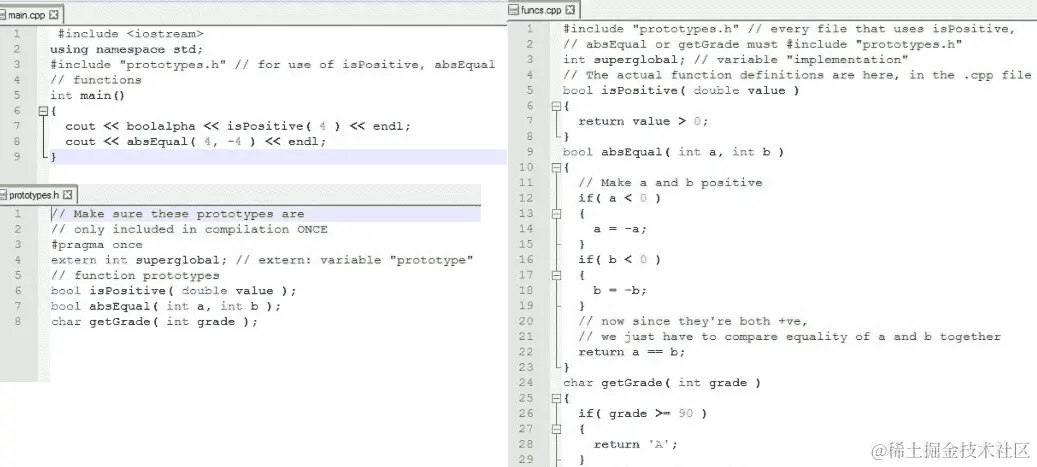This screenshot has height=467, width=1037.
Task: Click the 'if( b < 0 )' line
Action: point(620,259)
